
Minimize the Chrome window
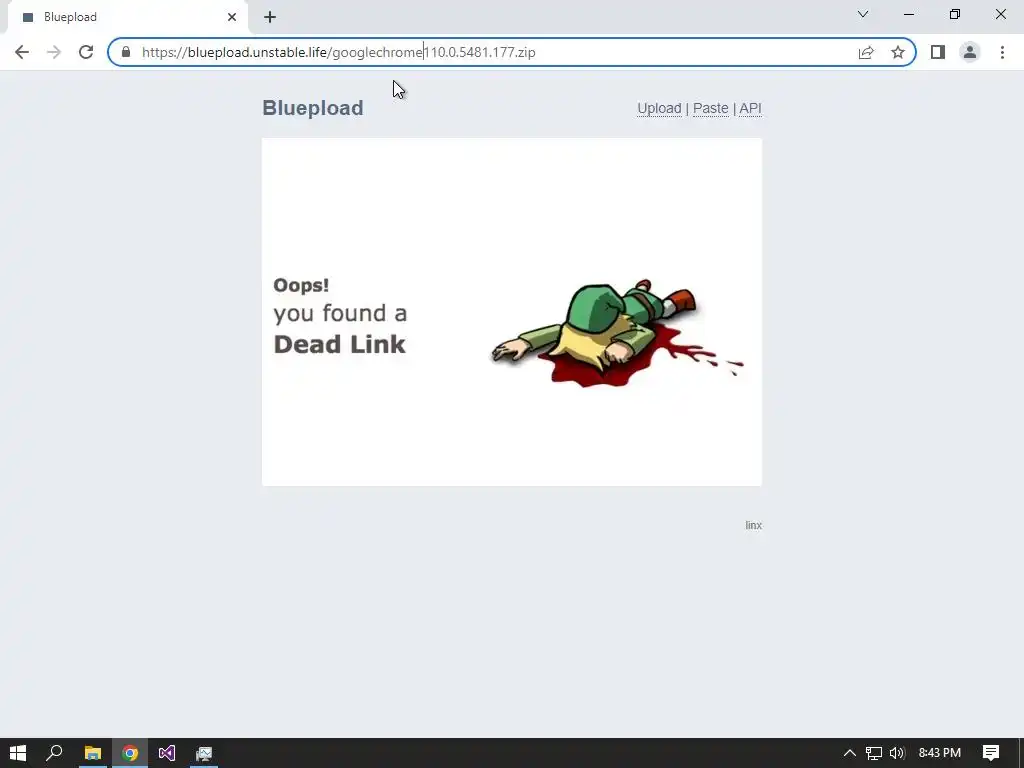tap(908, 14)
